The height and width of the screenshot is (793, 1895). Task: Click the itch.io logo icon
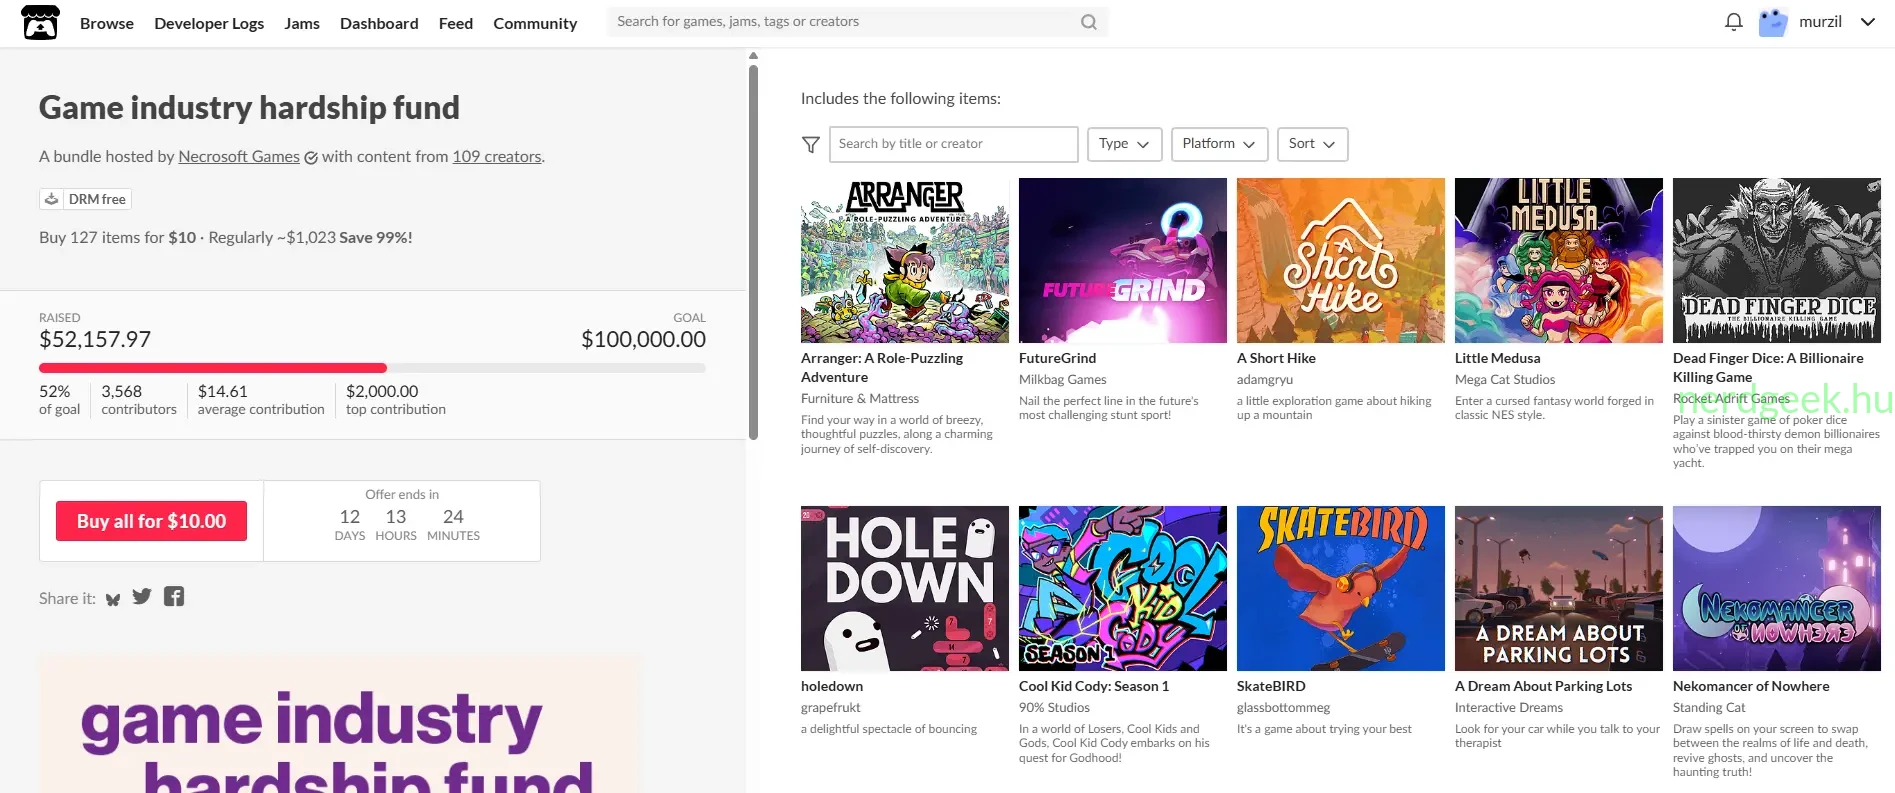coord(40,22)
